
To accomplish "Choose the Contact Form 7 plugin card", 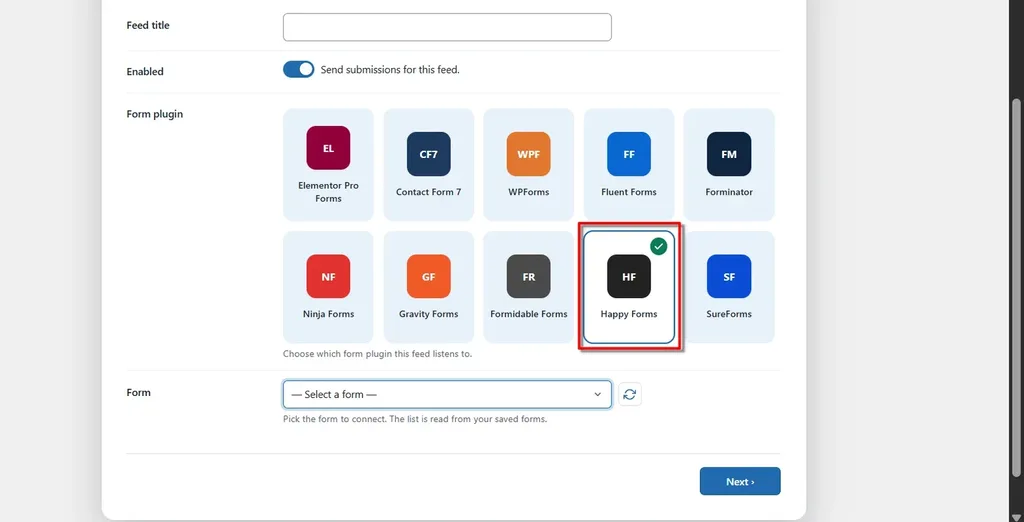I will point(428,165).
